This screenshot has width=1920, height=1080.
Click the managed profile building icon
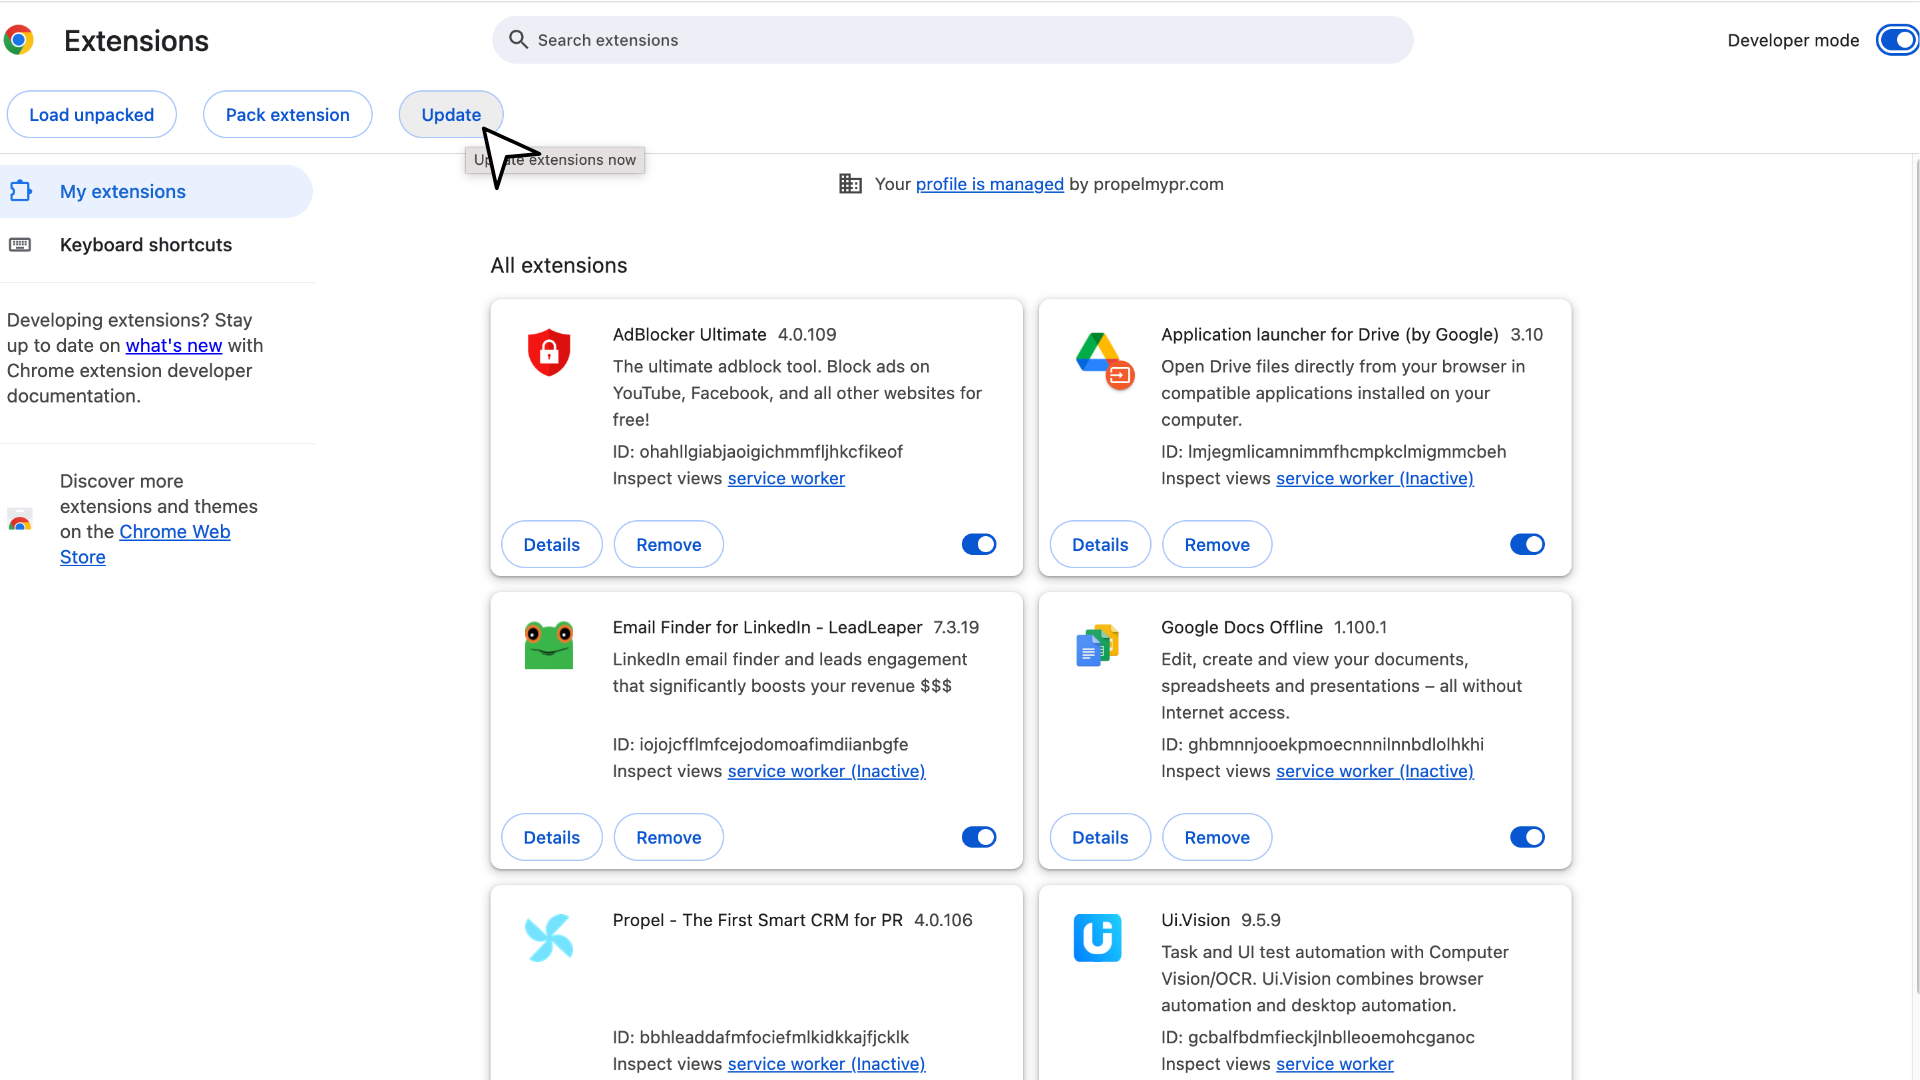[850, 184]
